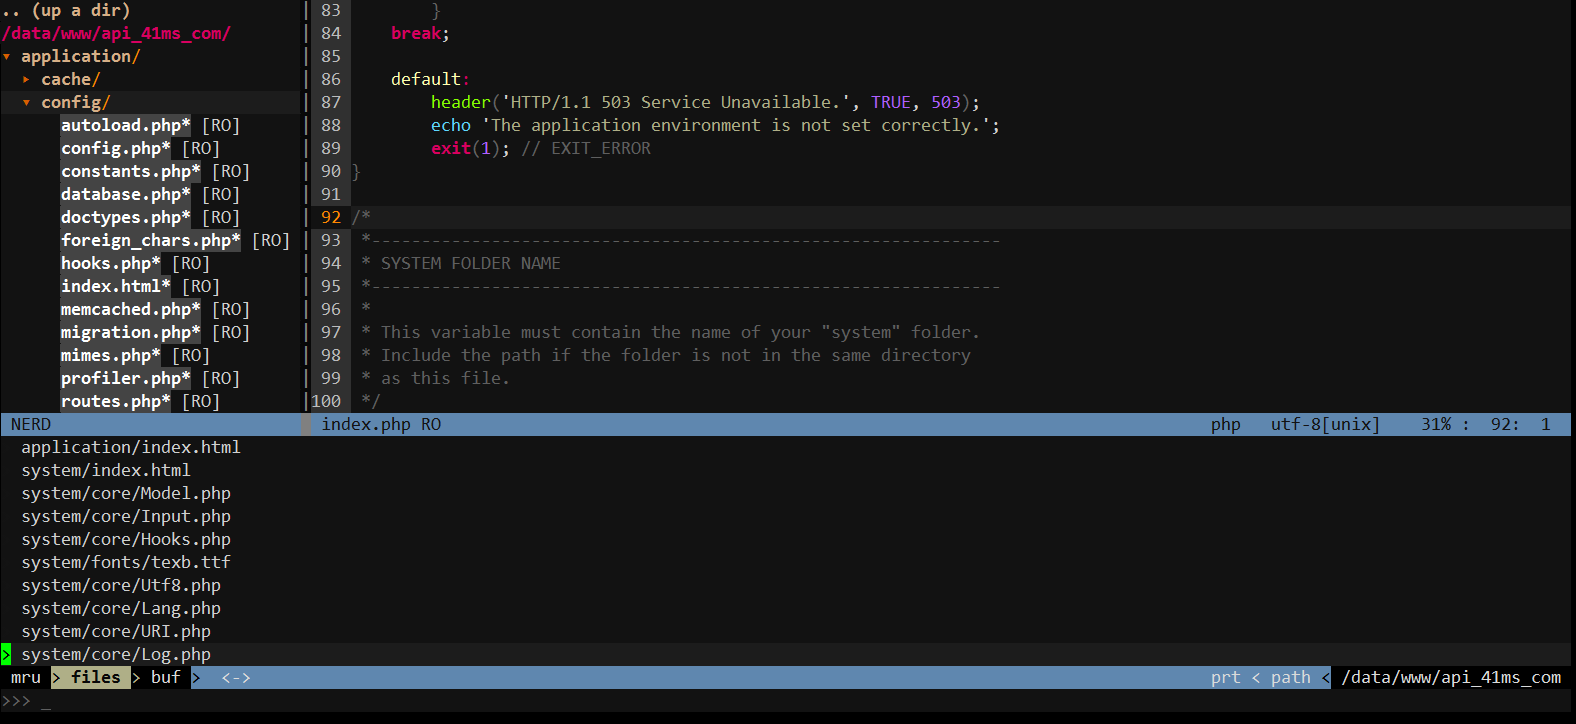Open index.html in the config folder
Screen dimensions: 1576x724
click(x=115, y=287)
